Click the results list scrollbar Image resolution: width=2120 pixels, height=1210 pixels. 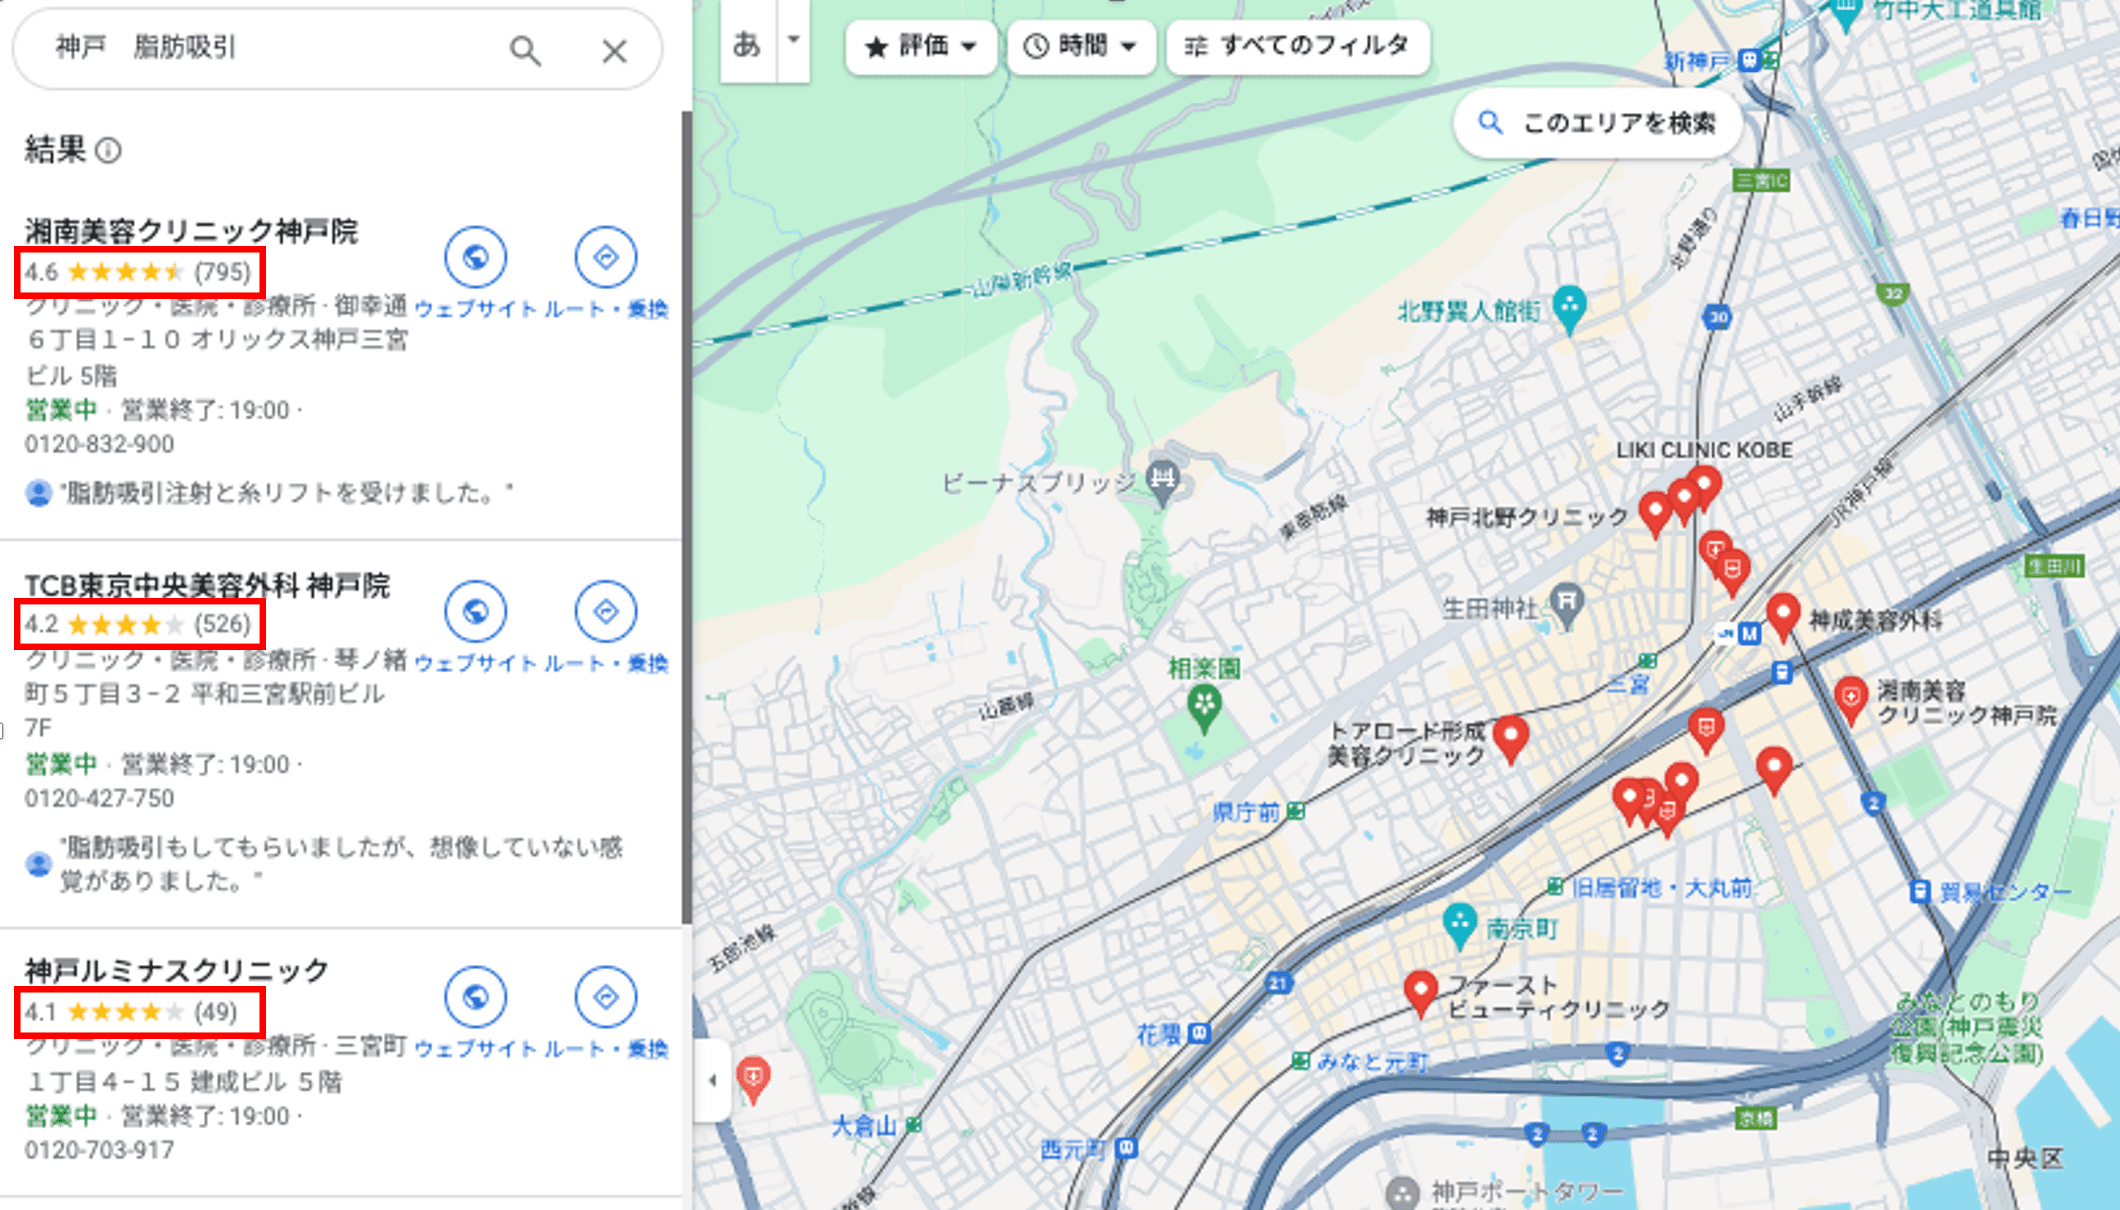pos(687,518)
